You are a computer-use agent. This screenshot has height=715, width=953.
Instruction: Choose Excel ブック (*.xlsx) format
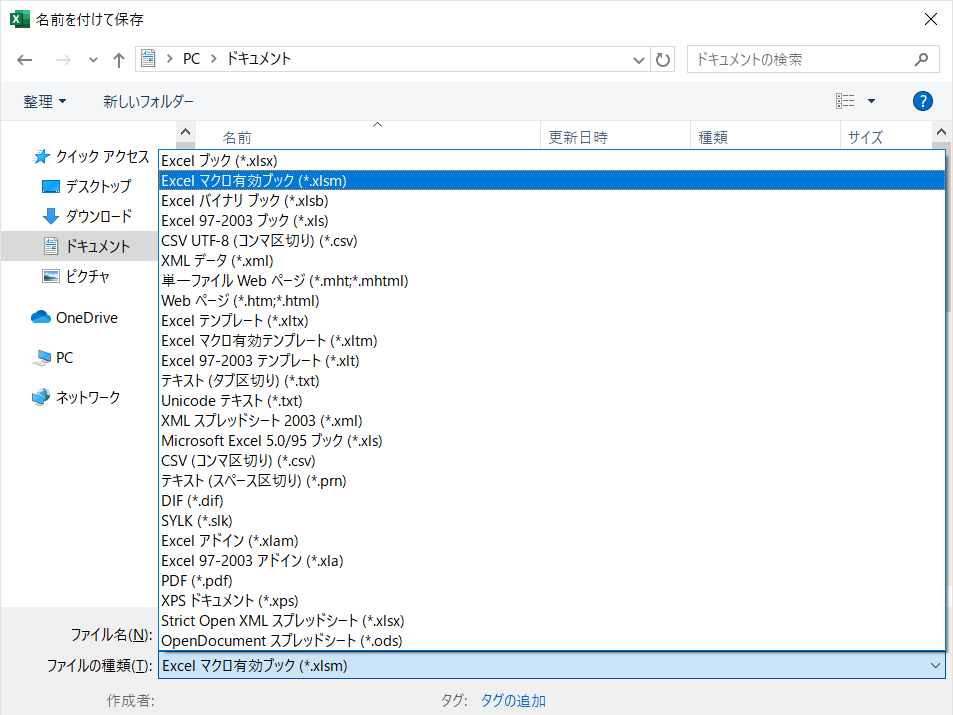coord(552,161)
